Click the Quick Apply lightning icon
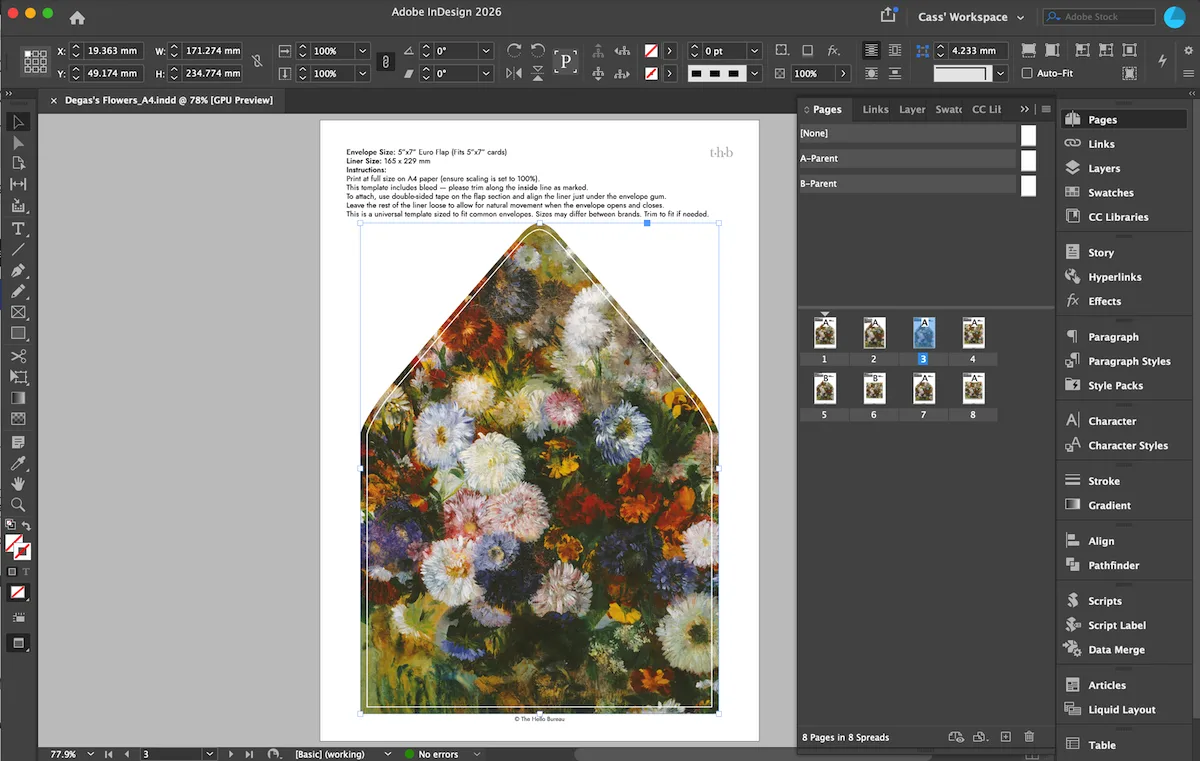Viewport: 1200px width, 761px height. coord(1162,60)
